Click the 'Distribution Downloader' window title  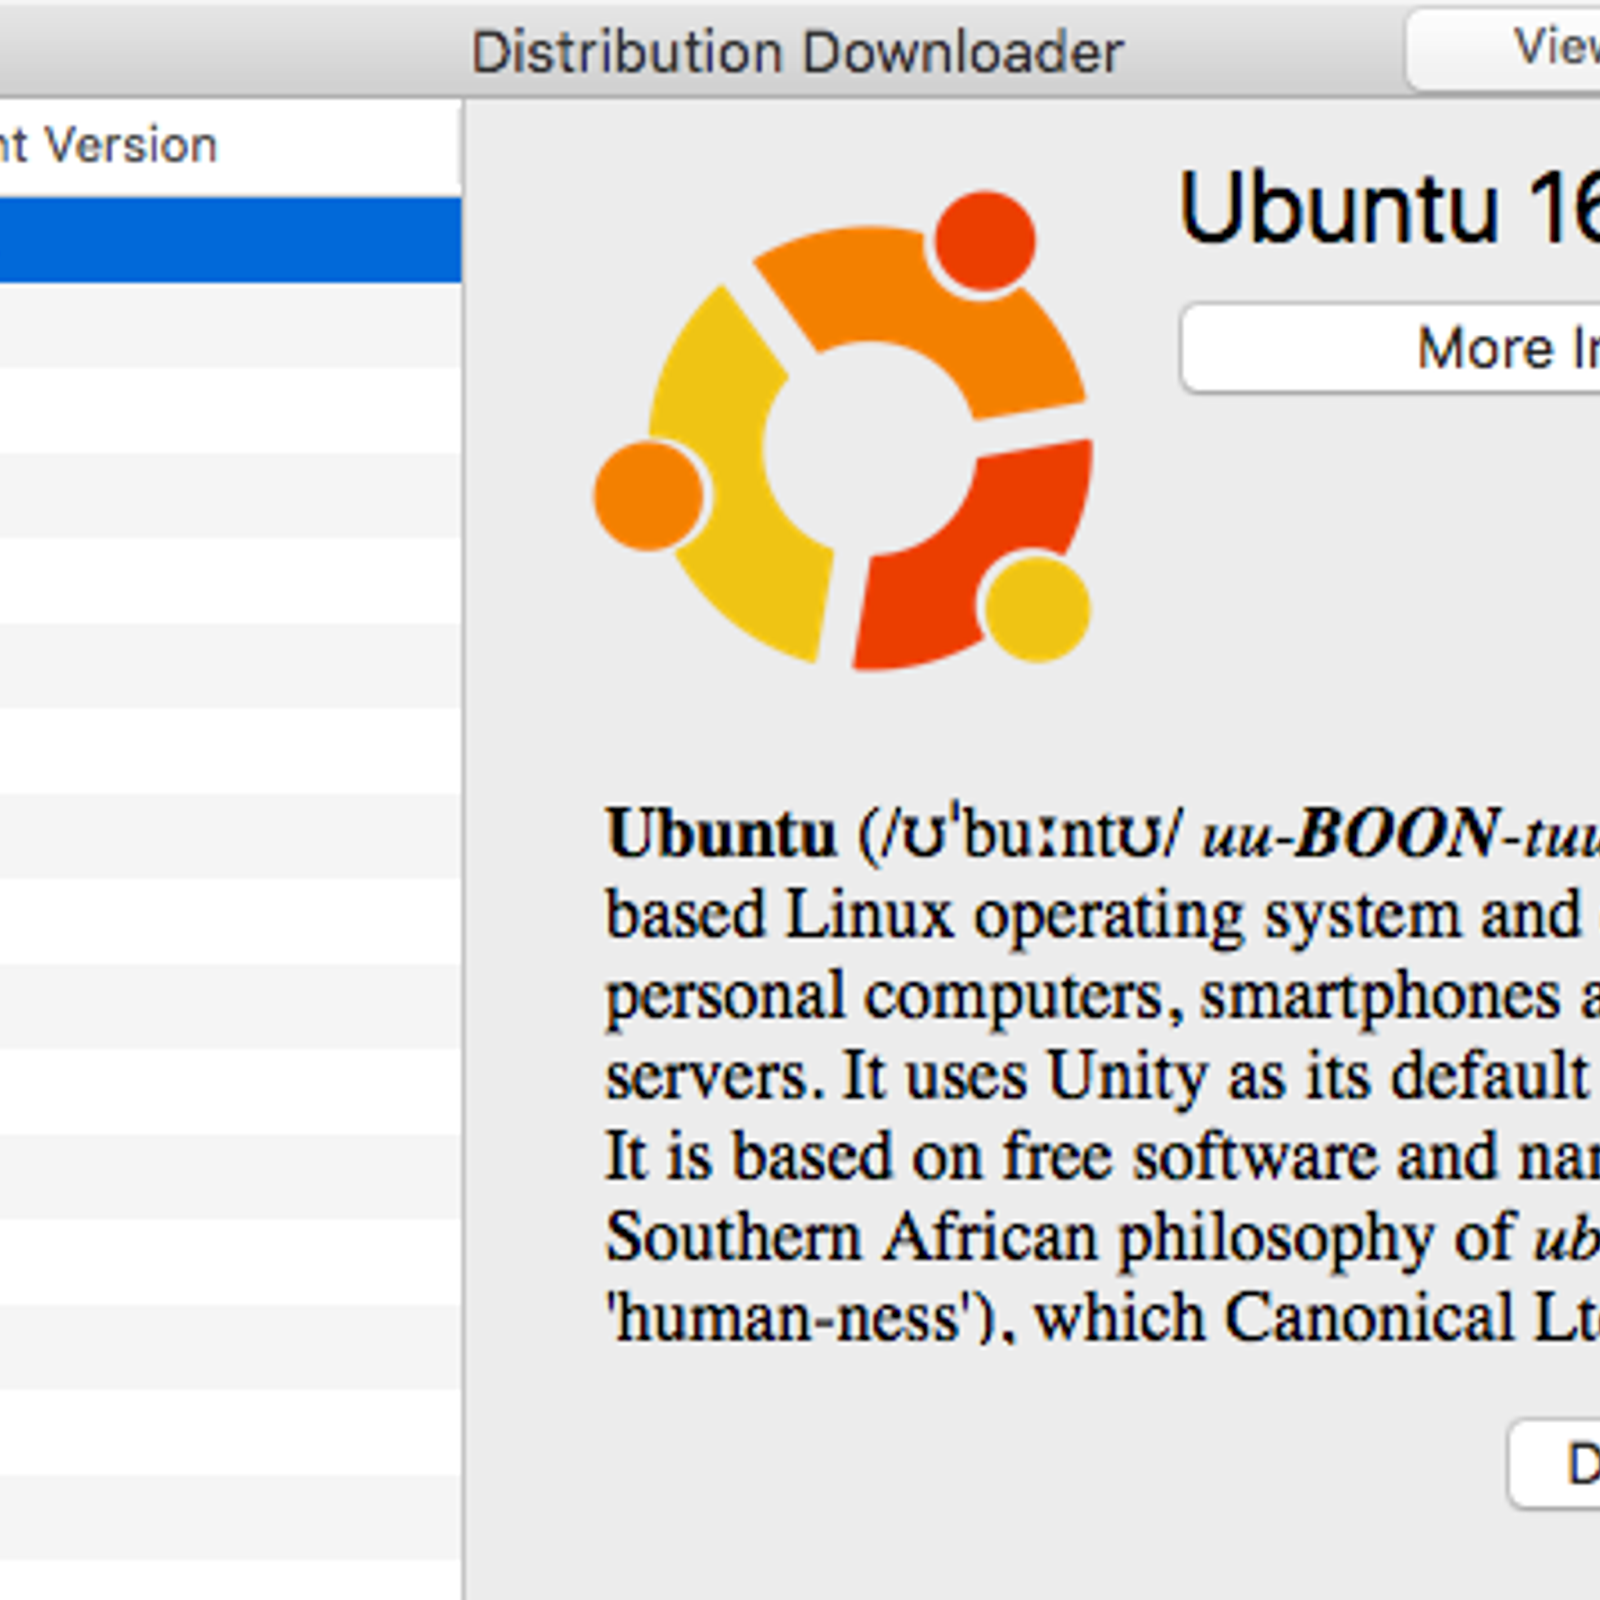click(x=797, y=52)
